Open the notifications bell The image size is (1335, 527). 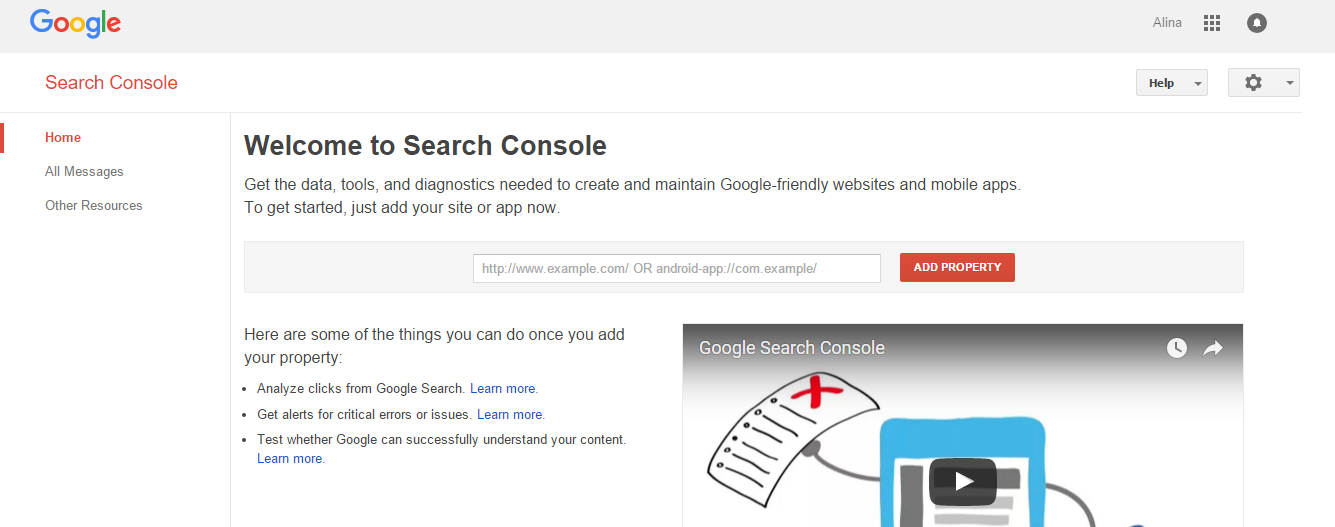[1257, 23]
